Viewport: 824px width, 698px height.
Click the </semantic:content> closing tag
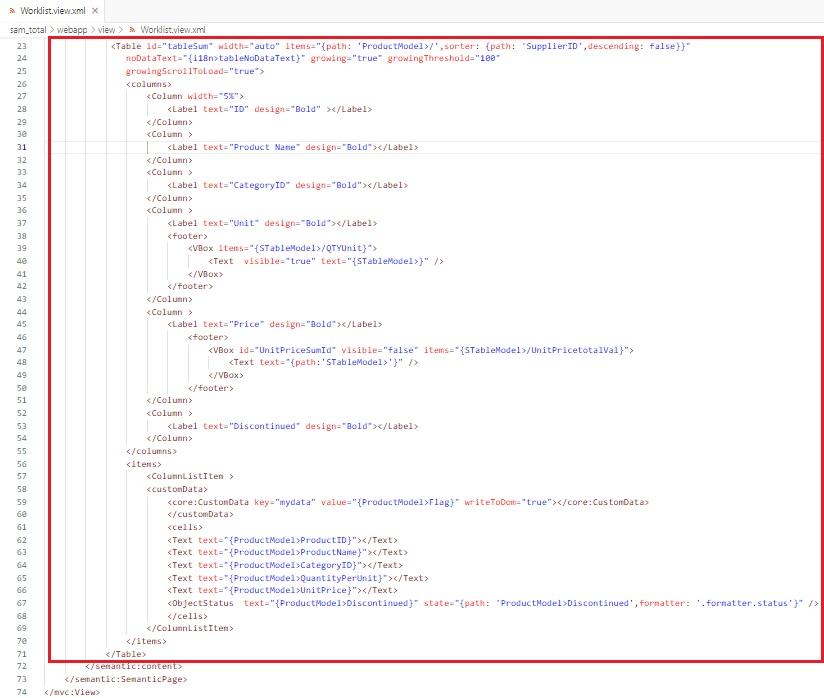click(133, 666)
